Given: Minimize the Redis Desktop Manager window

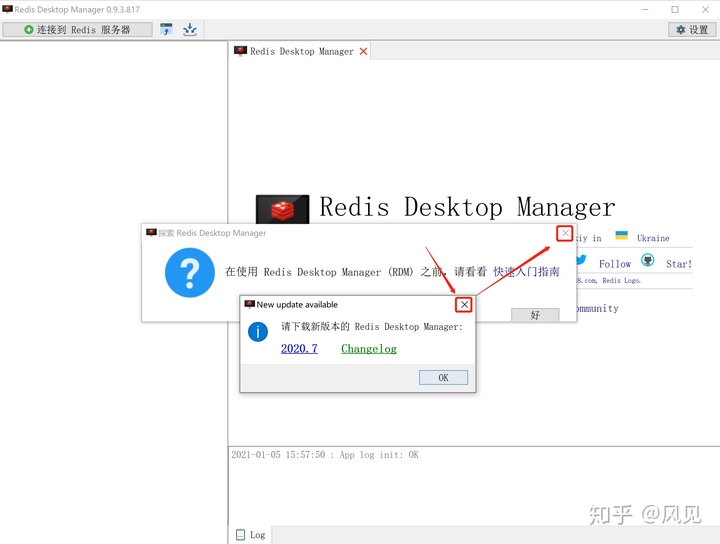Looking at the screenshot, I should [x=645, y=9].
